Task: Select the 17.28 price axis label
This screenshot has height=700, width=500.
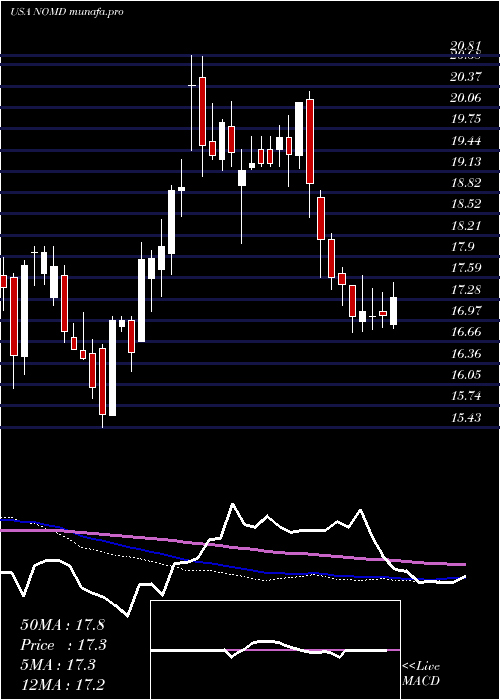Action: 466,289
